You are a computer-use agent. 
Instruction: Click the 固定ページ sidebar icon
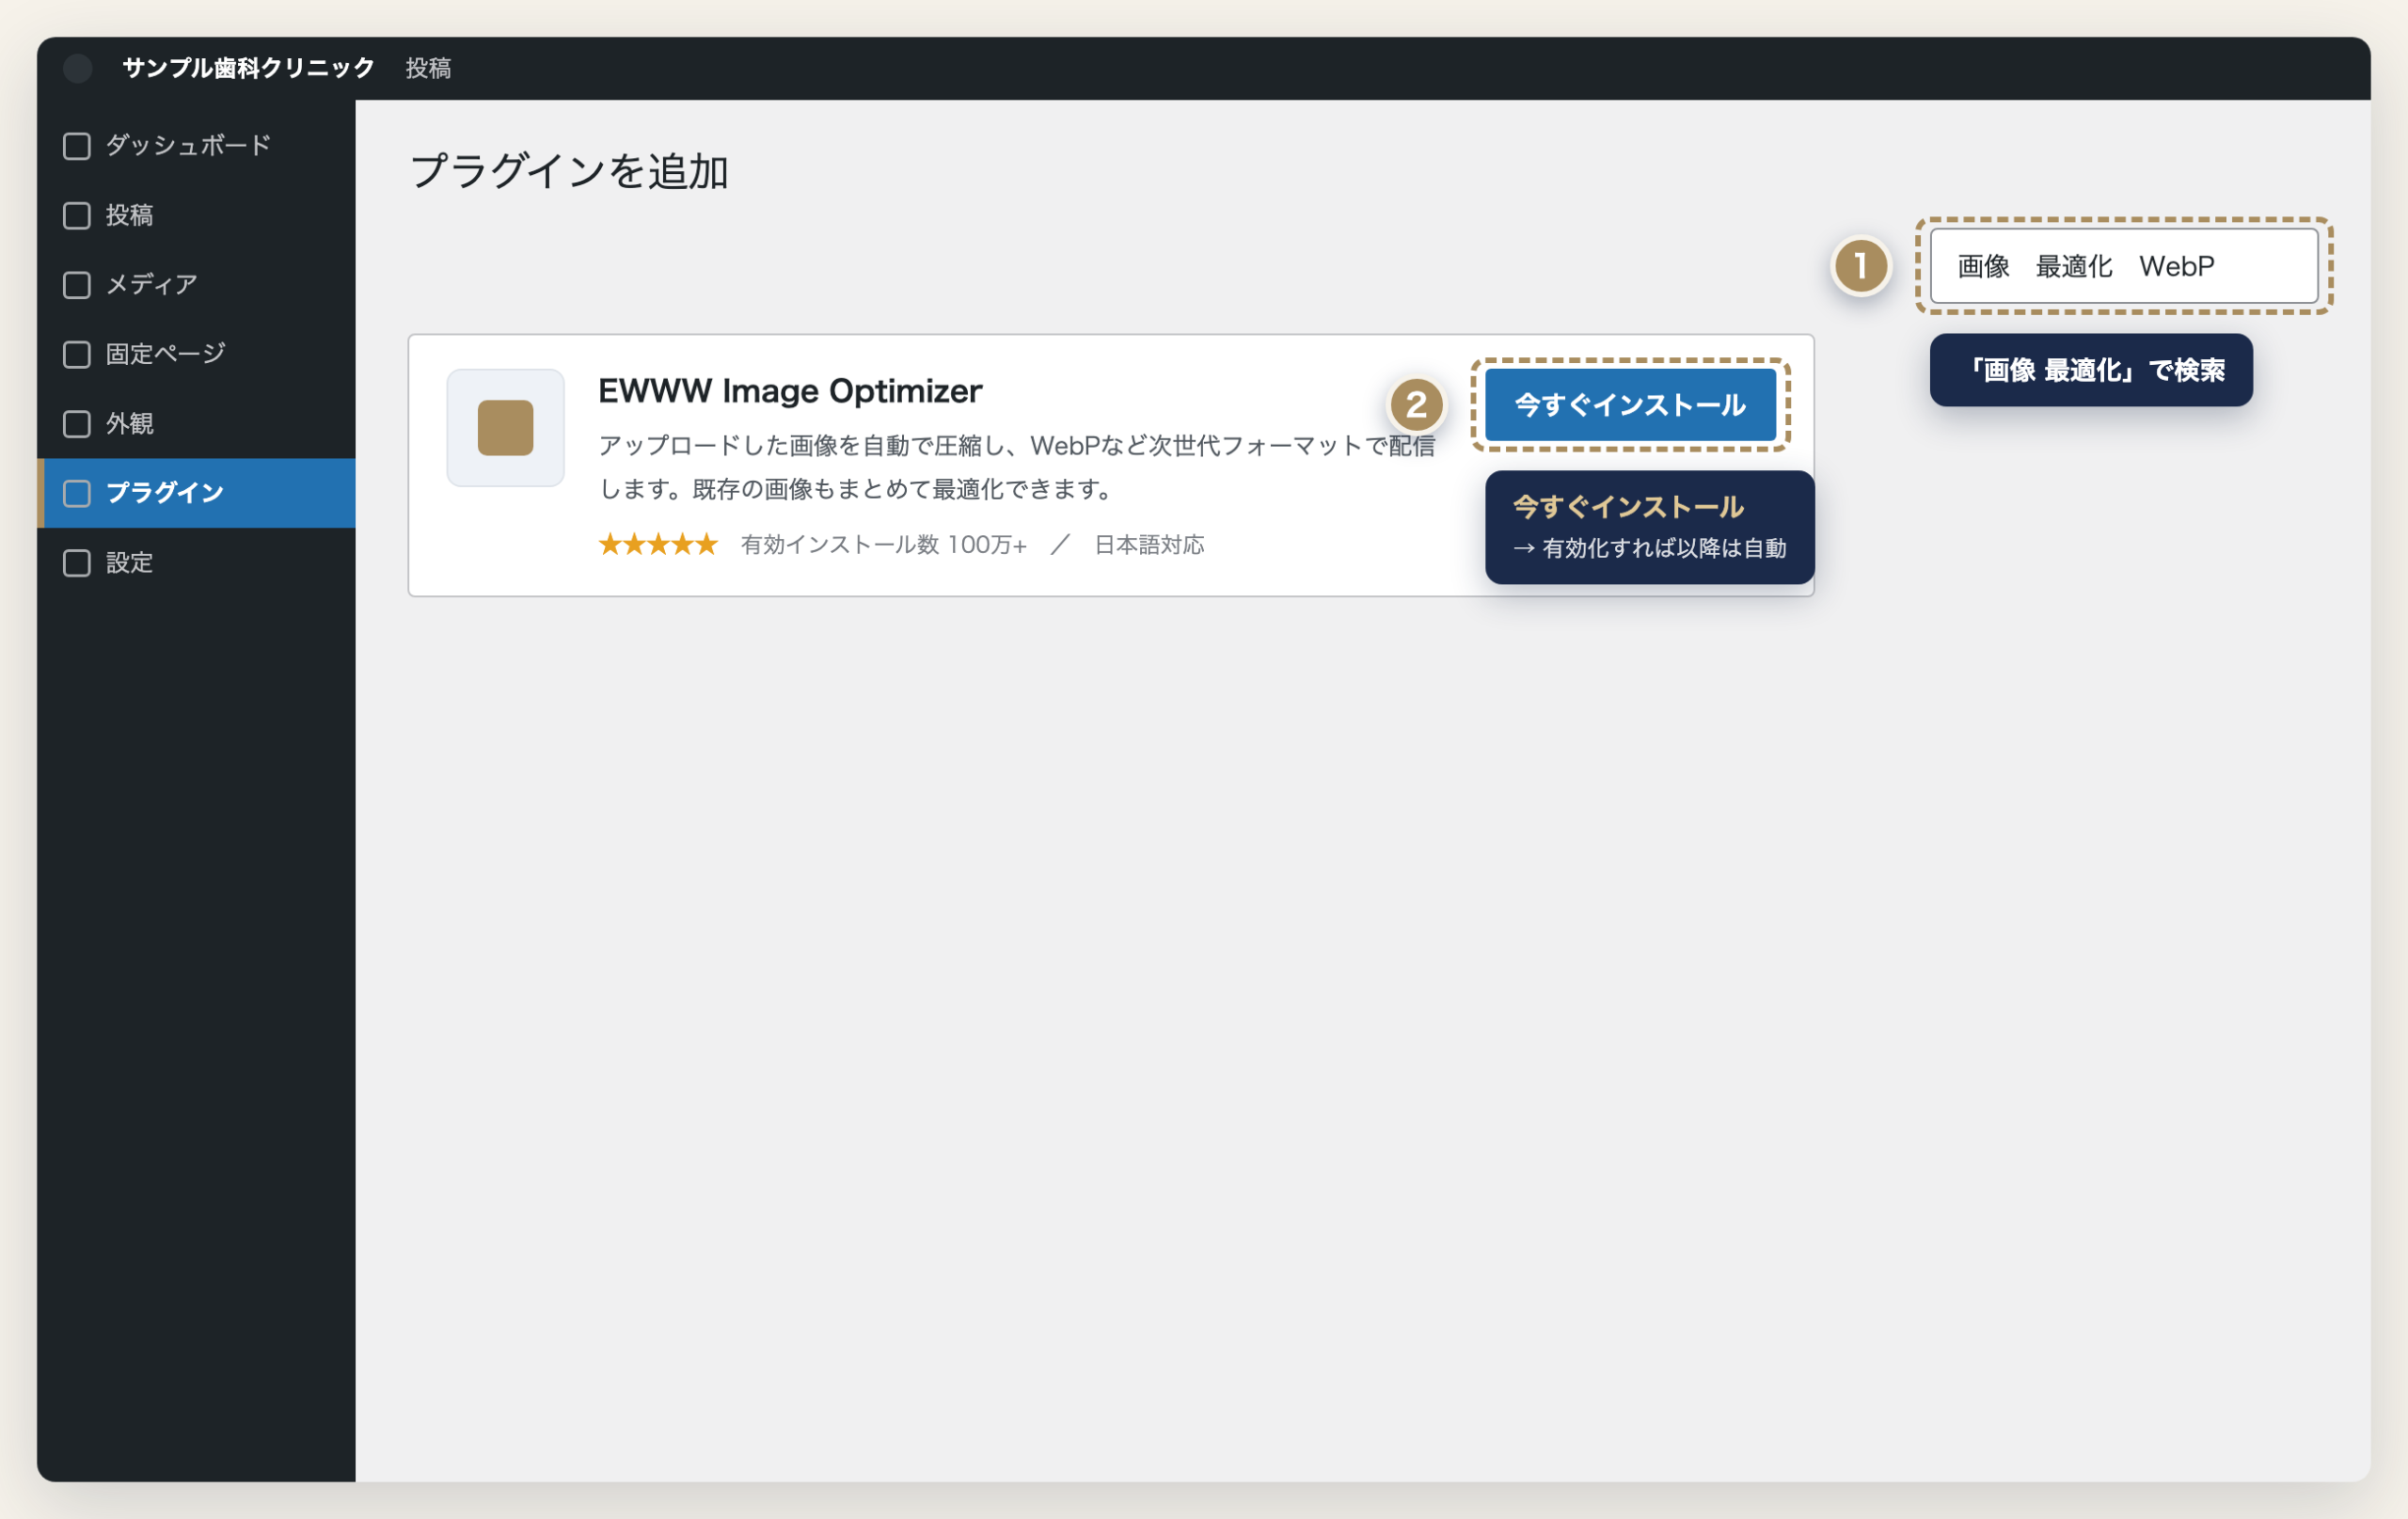77,354
